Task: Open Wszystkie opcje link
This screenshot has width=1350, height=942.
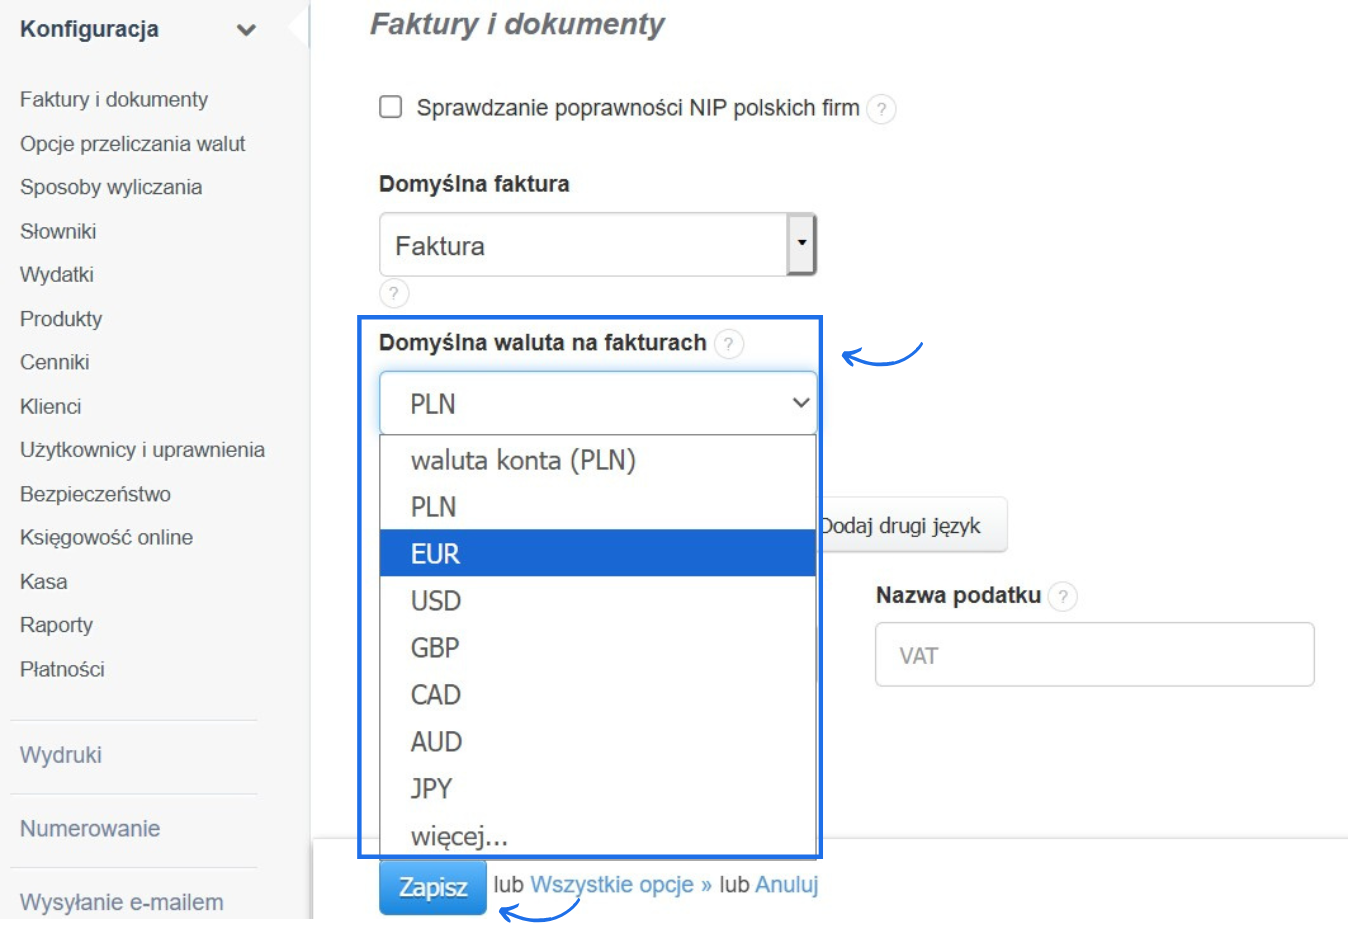Action: click(x=613, y=884)
